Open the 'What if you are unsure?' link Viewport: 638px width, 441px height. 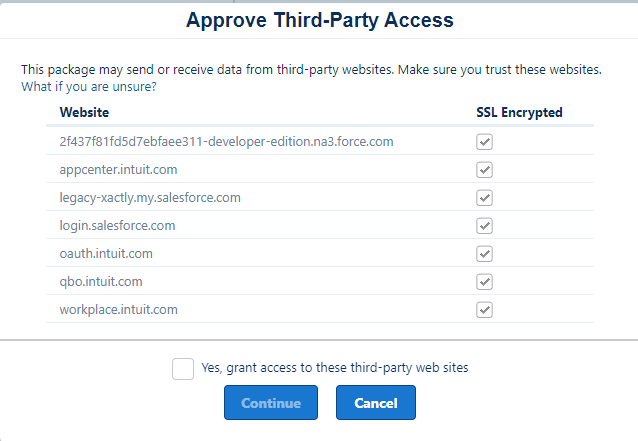click(89, 87)
